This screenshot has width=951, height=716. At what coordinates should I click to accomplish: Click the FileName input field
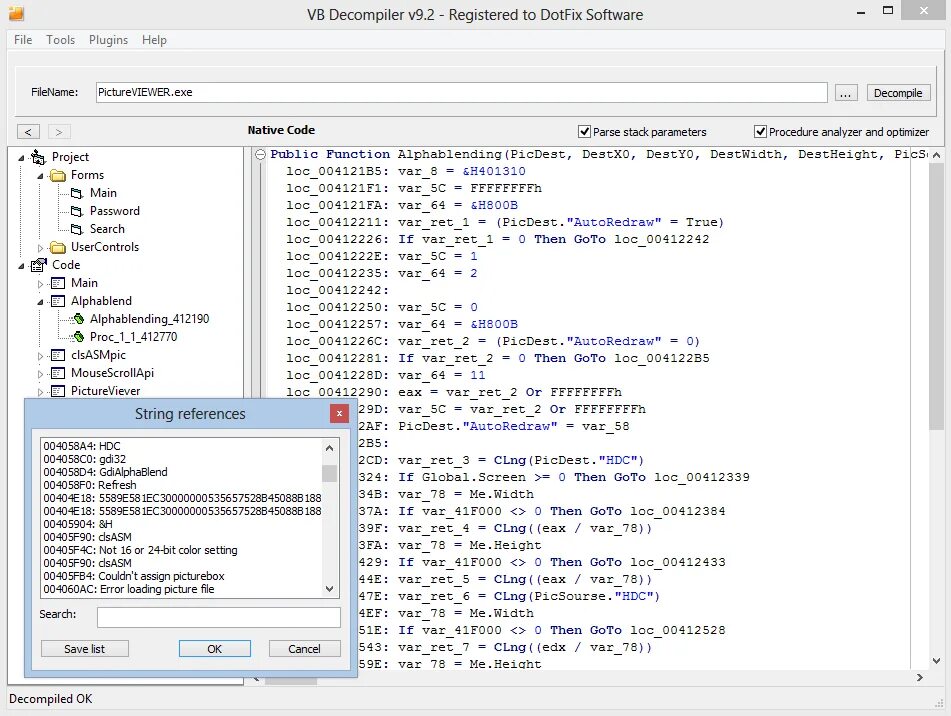462,92
